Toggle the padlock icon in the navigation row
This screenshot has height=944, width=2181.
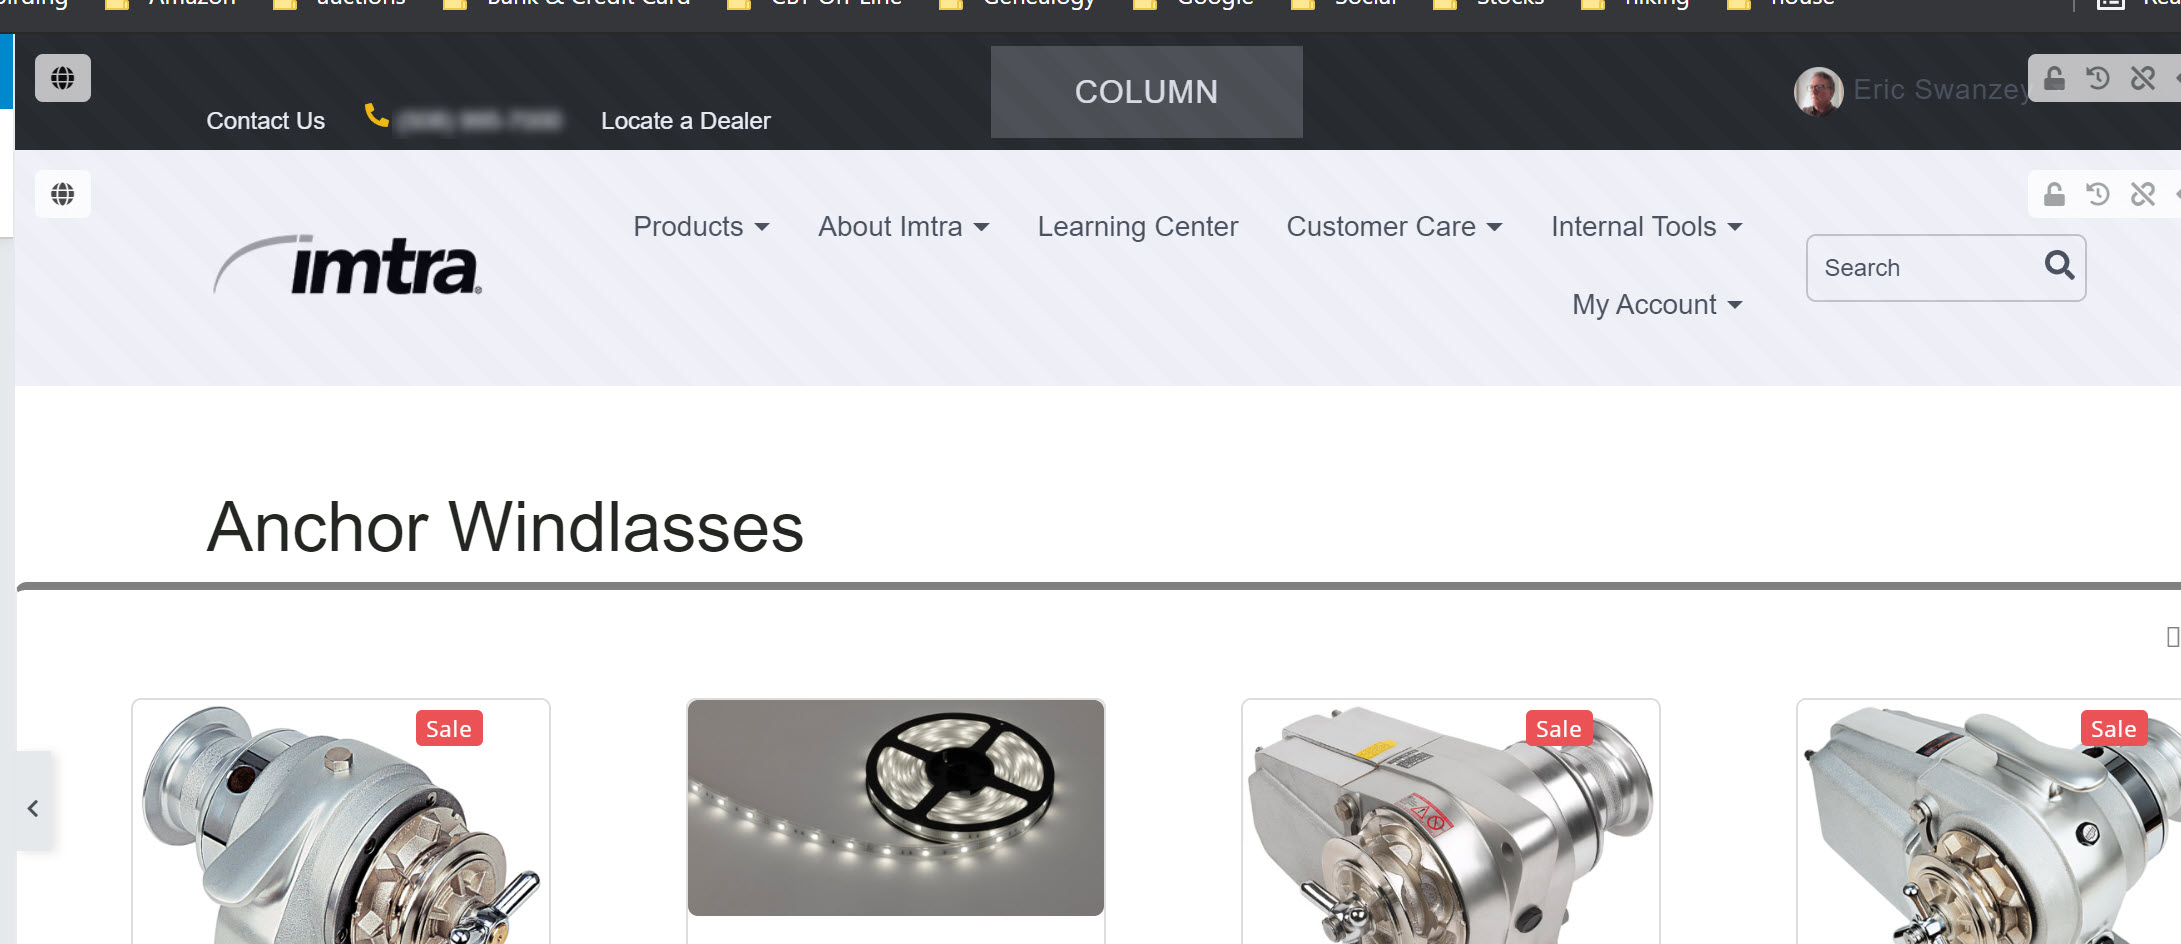[2054, 194]
